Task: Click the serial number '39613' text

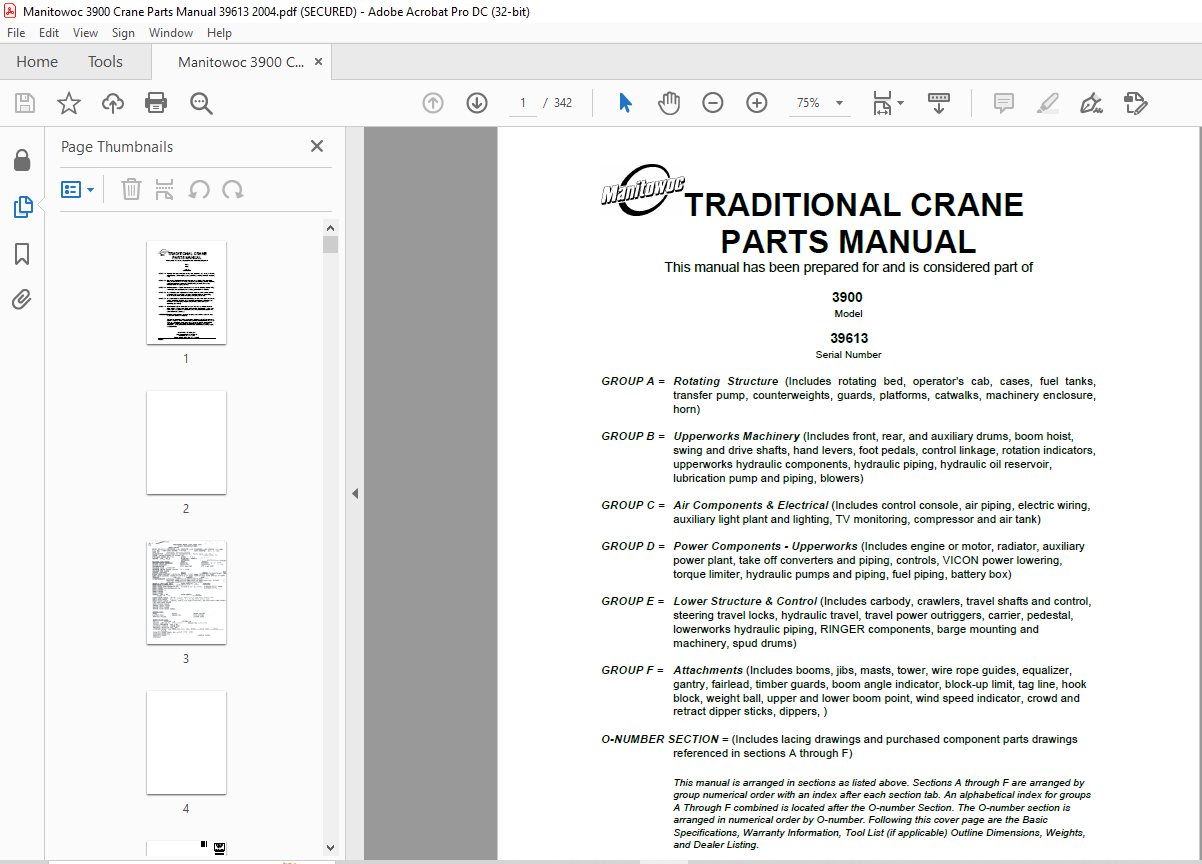Action: (849, 338)
